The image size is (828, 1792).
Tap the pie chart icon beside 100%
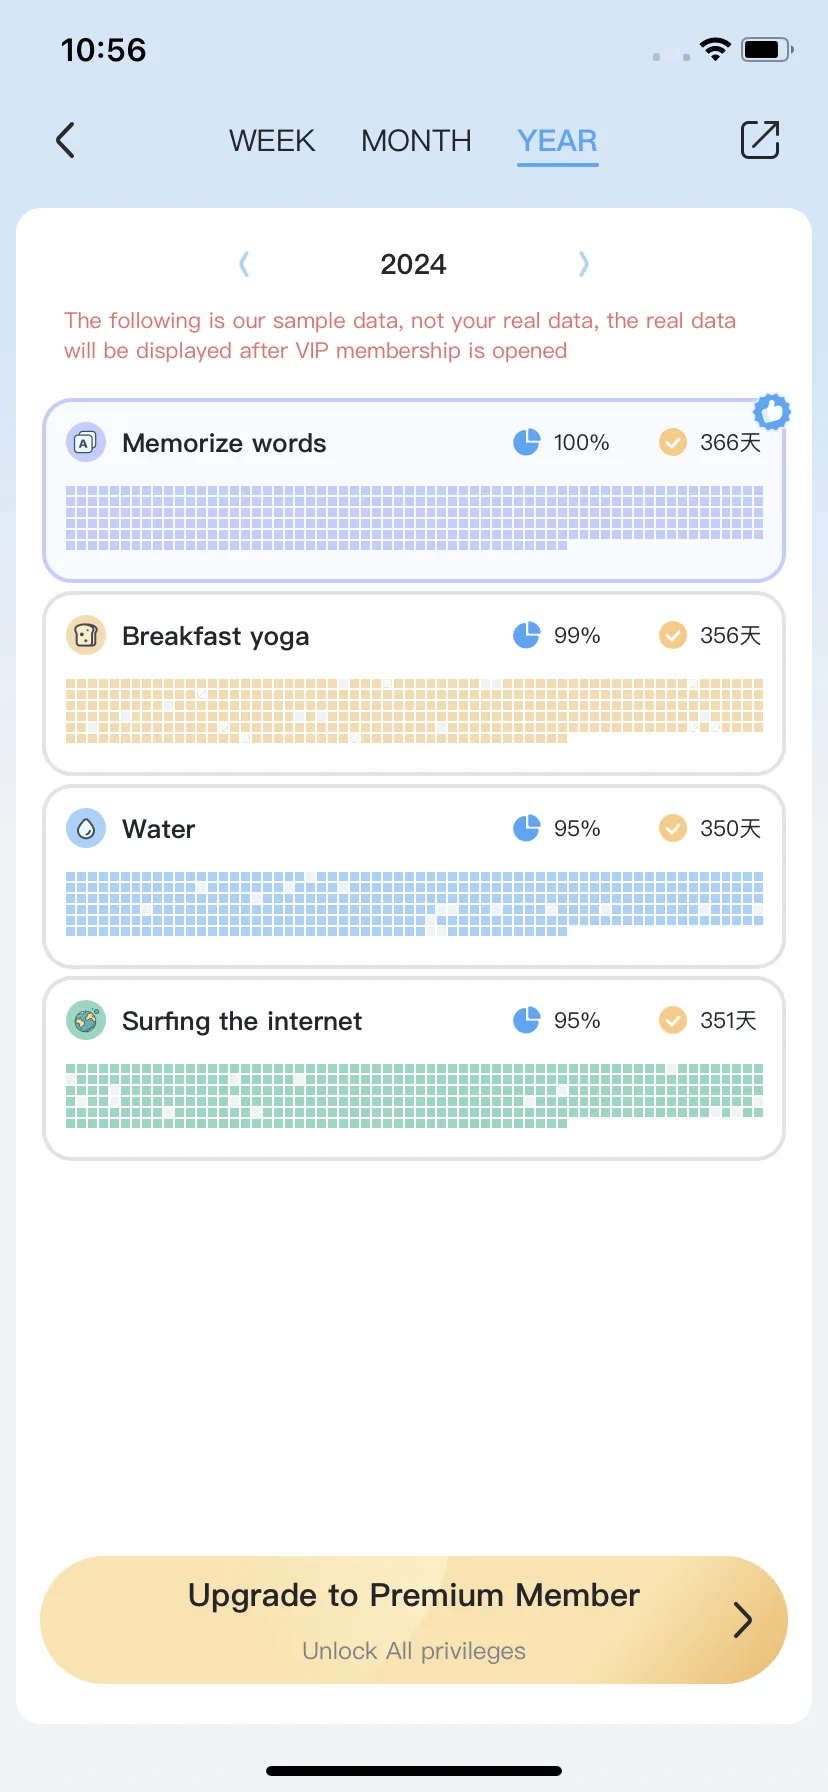(x=526, y=442)
